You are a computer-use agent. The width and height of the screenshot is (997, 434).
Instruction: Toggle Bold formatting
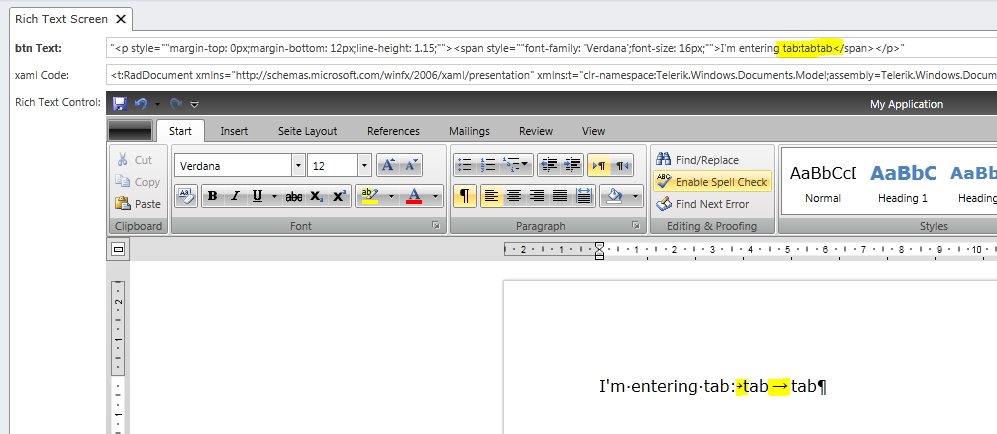(212, 196)
